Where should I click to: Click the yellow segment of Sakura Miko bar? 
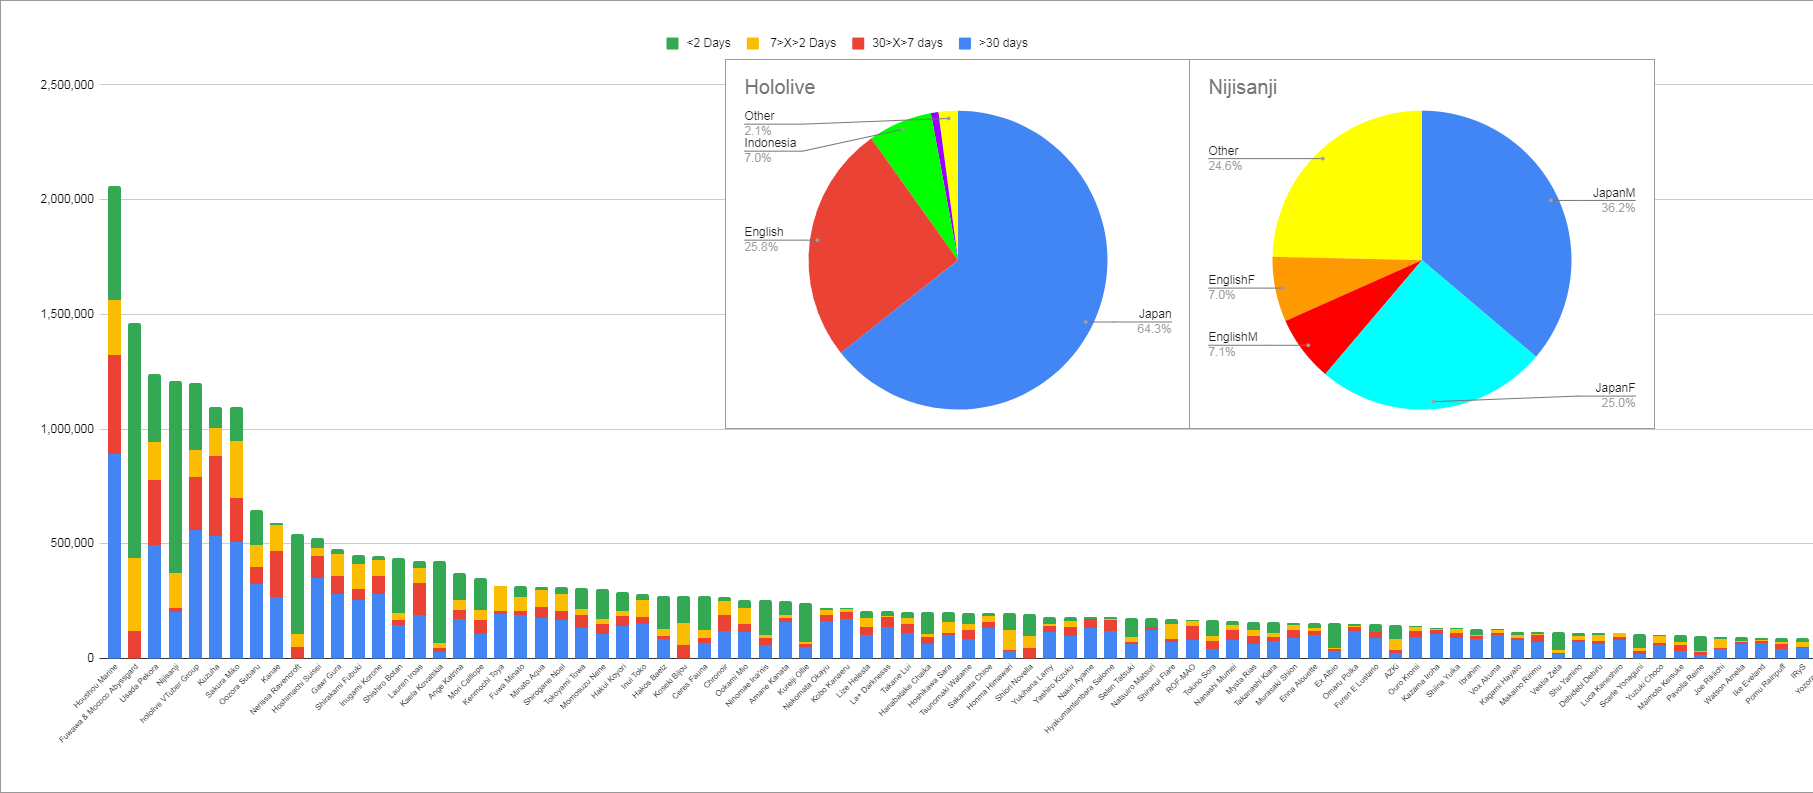[x=236, y=469]
